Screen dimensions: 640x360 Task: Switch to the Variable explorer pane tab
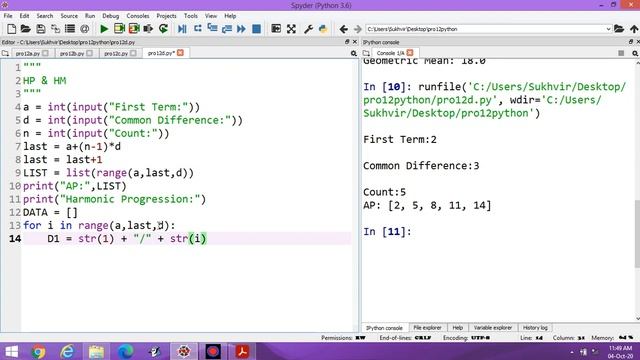click(492, 328)
